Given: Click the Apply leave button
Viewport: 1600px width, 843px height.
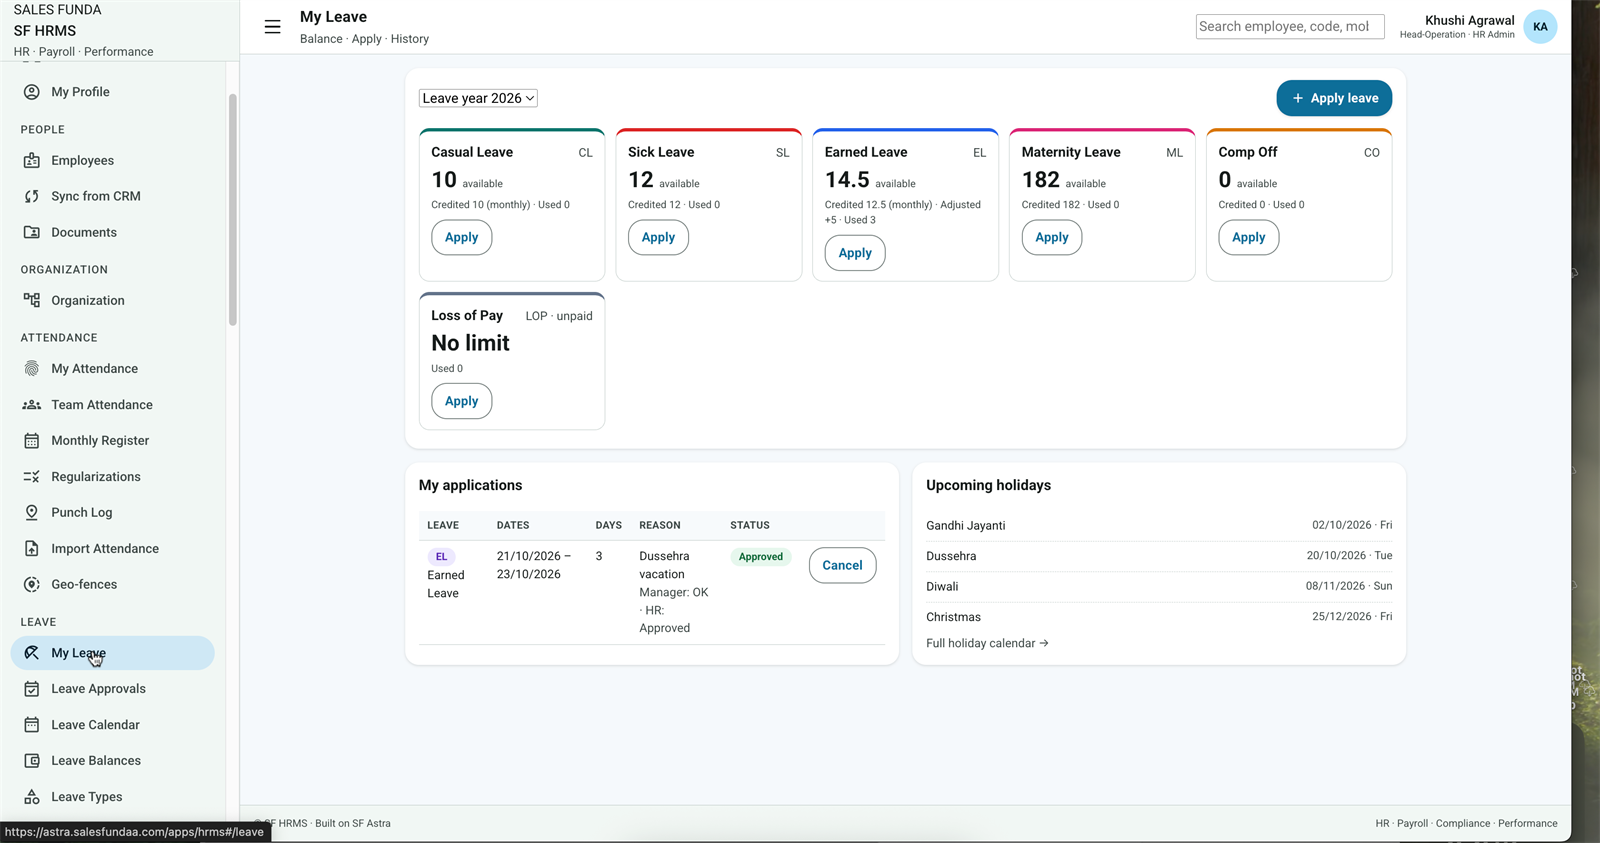Looking at the screenshot, I should coord(1334,98).
